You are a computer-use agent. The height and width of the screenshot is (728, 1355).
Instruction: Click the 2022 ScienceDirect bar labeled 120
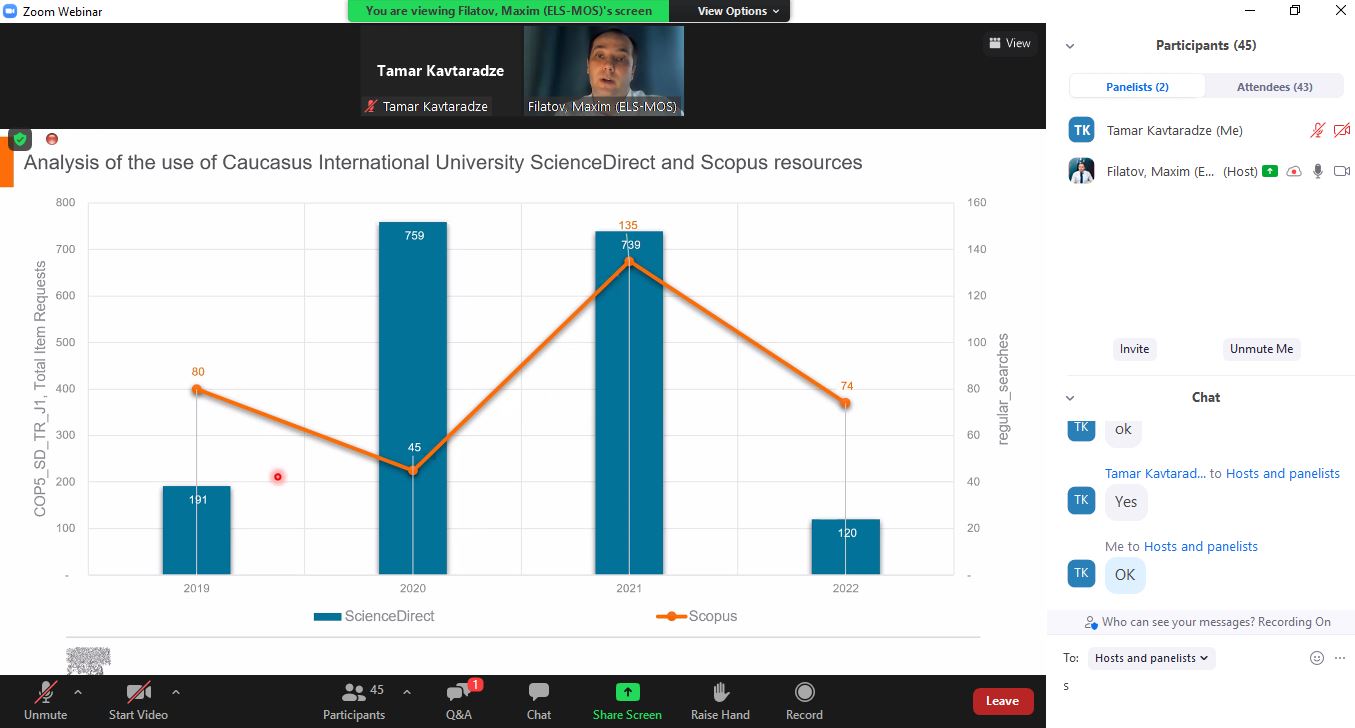pyautogui.click(x=846, y=547)
